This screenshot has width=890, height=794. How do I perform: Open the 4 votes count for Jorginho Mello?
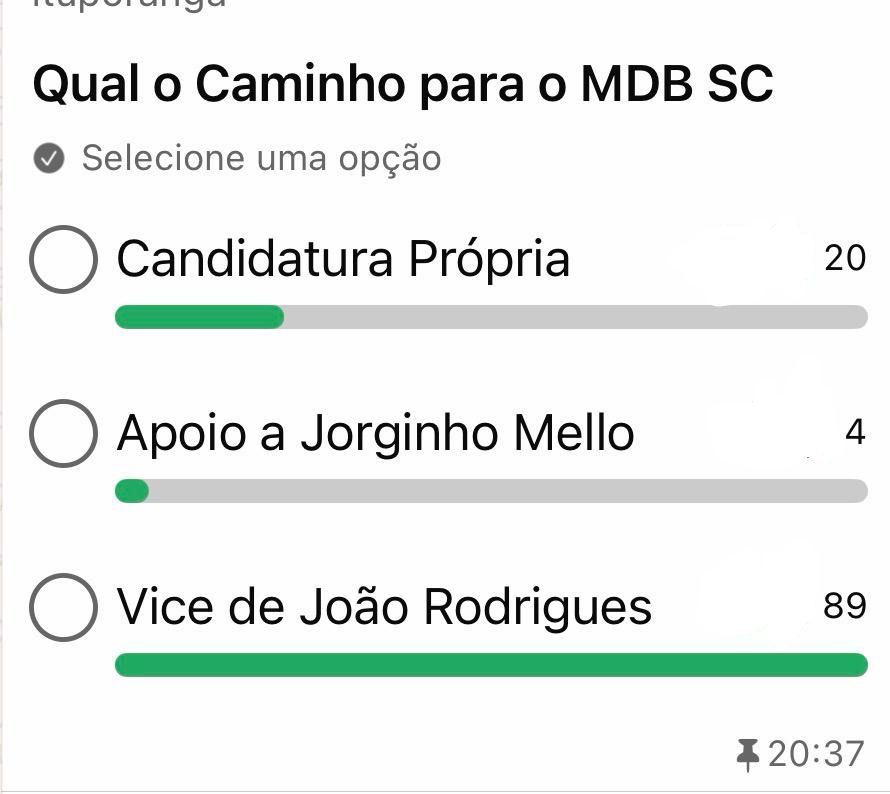[x=855, y=432]
